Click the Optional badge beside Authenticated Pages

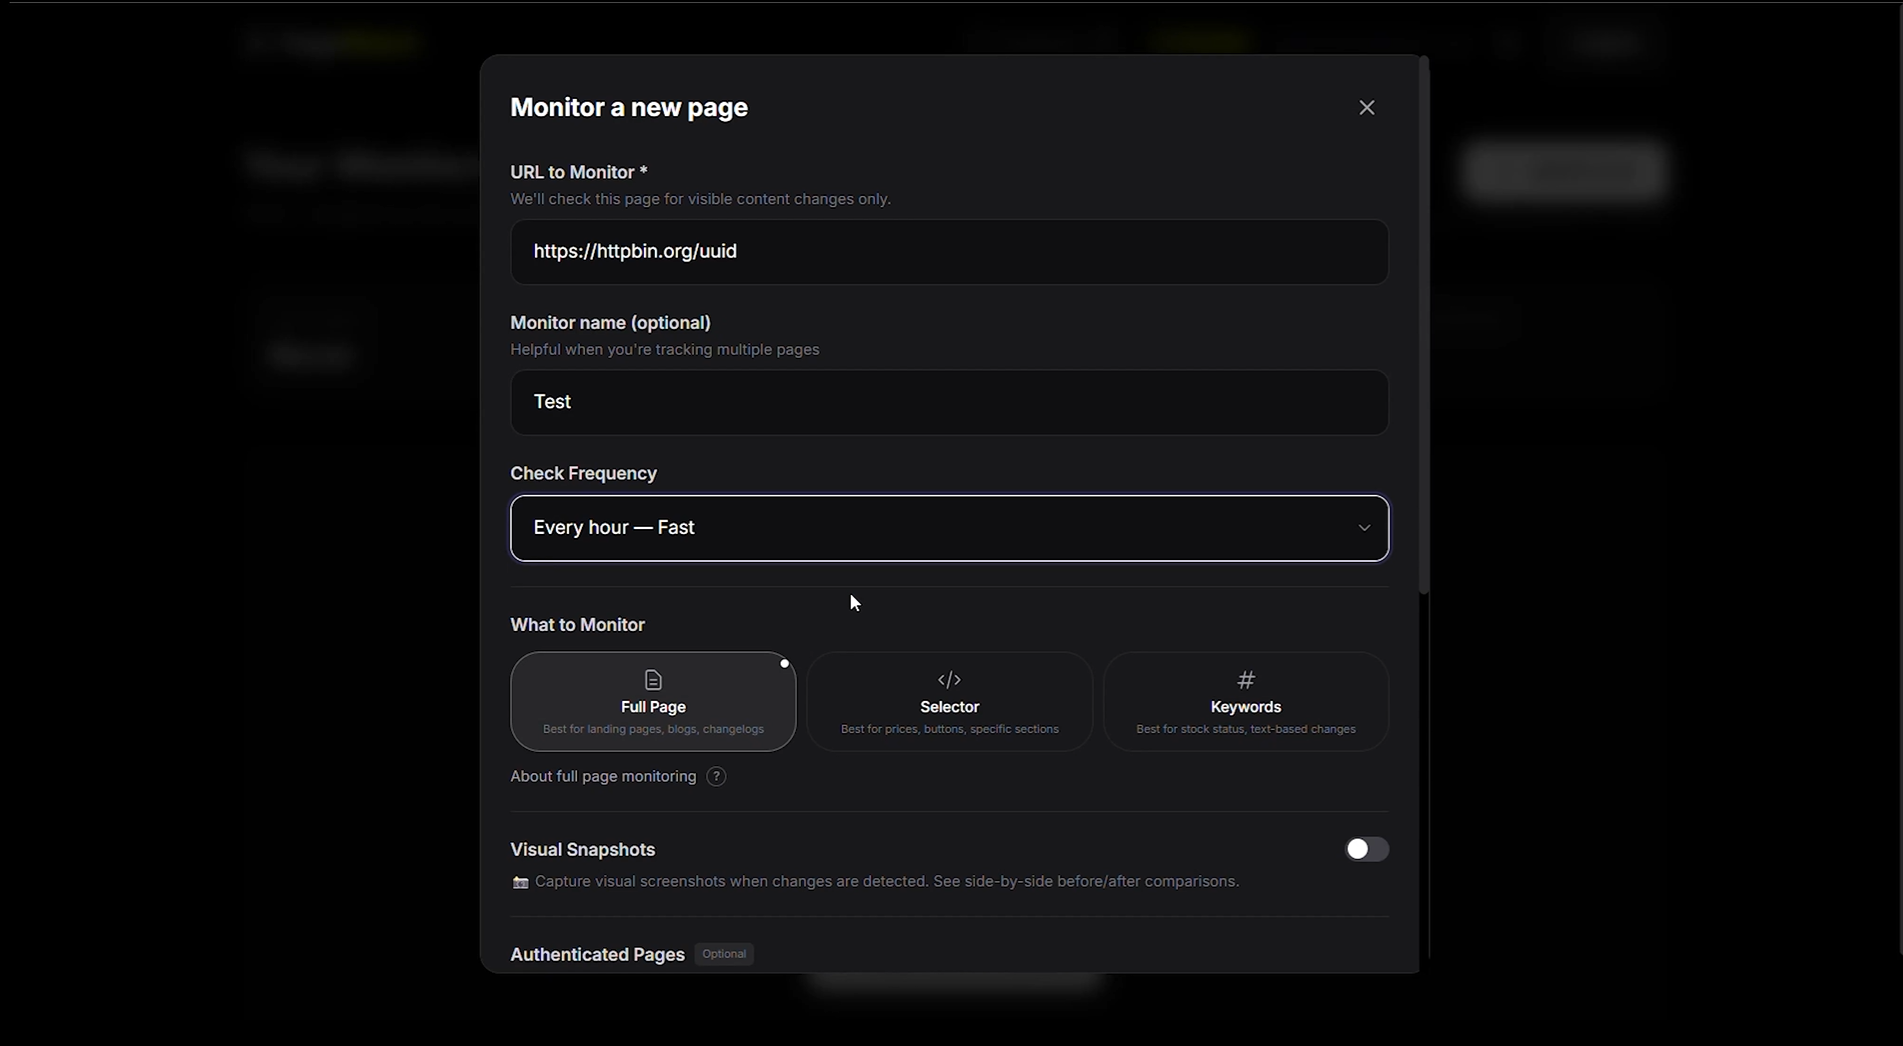click(724, 954)
